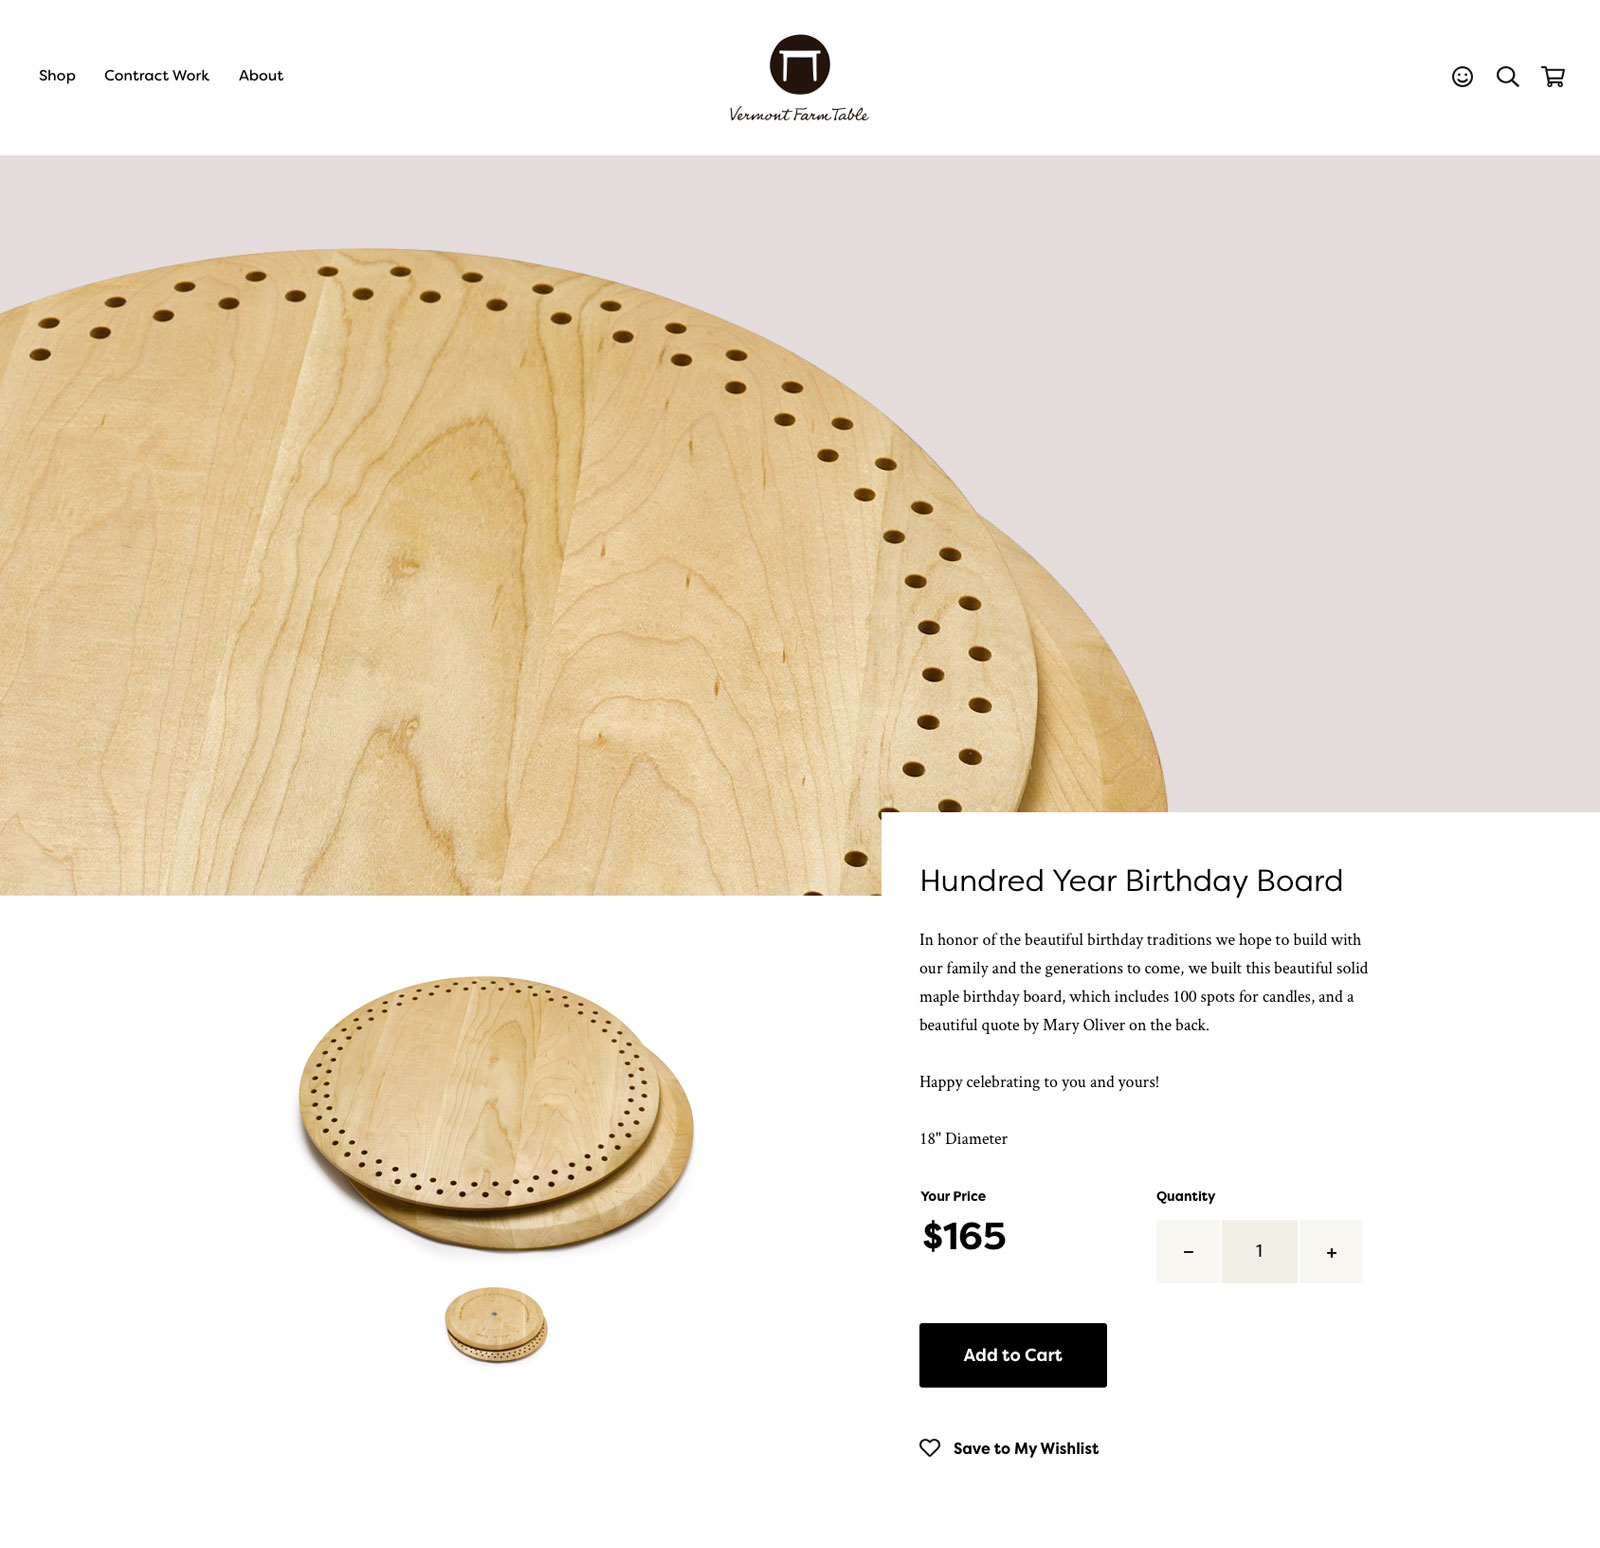Open the shopping cart icon
The width and height of the screenshot is (1600, 1548).
coord(1553,77)
